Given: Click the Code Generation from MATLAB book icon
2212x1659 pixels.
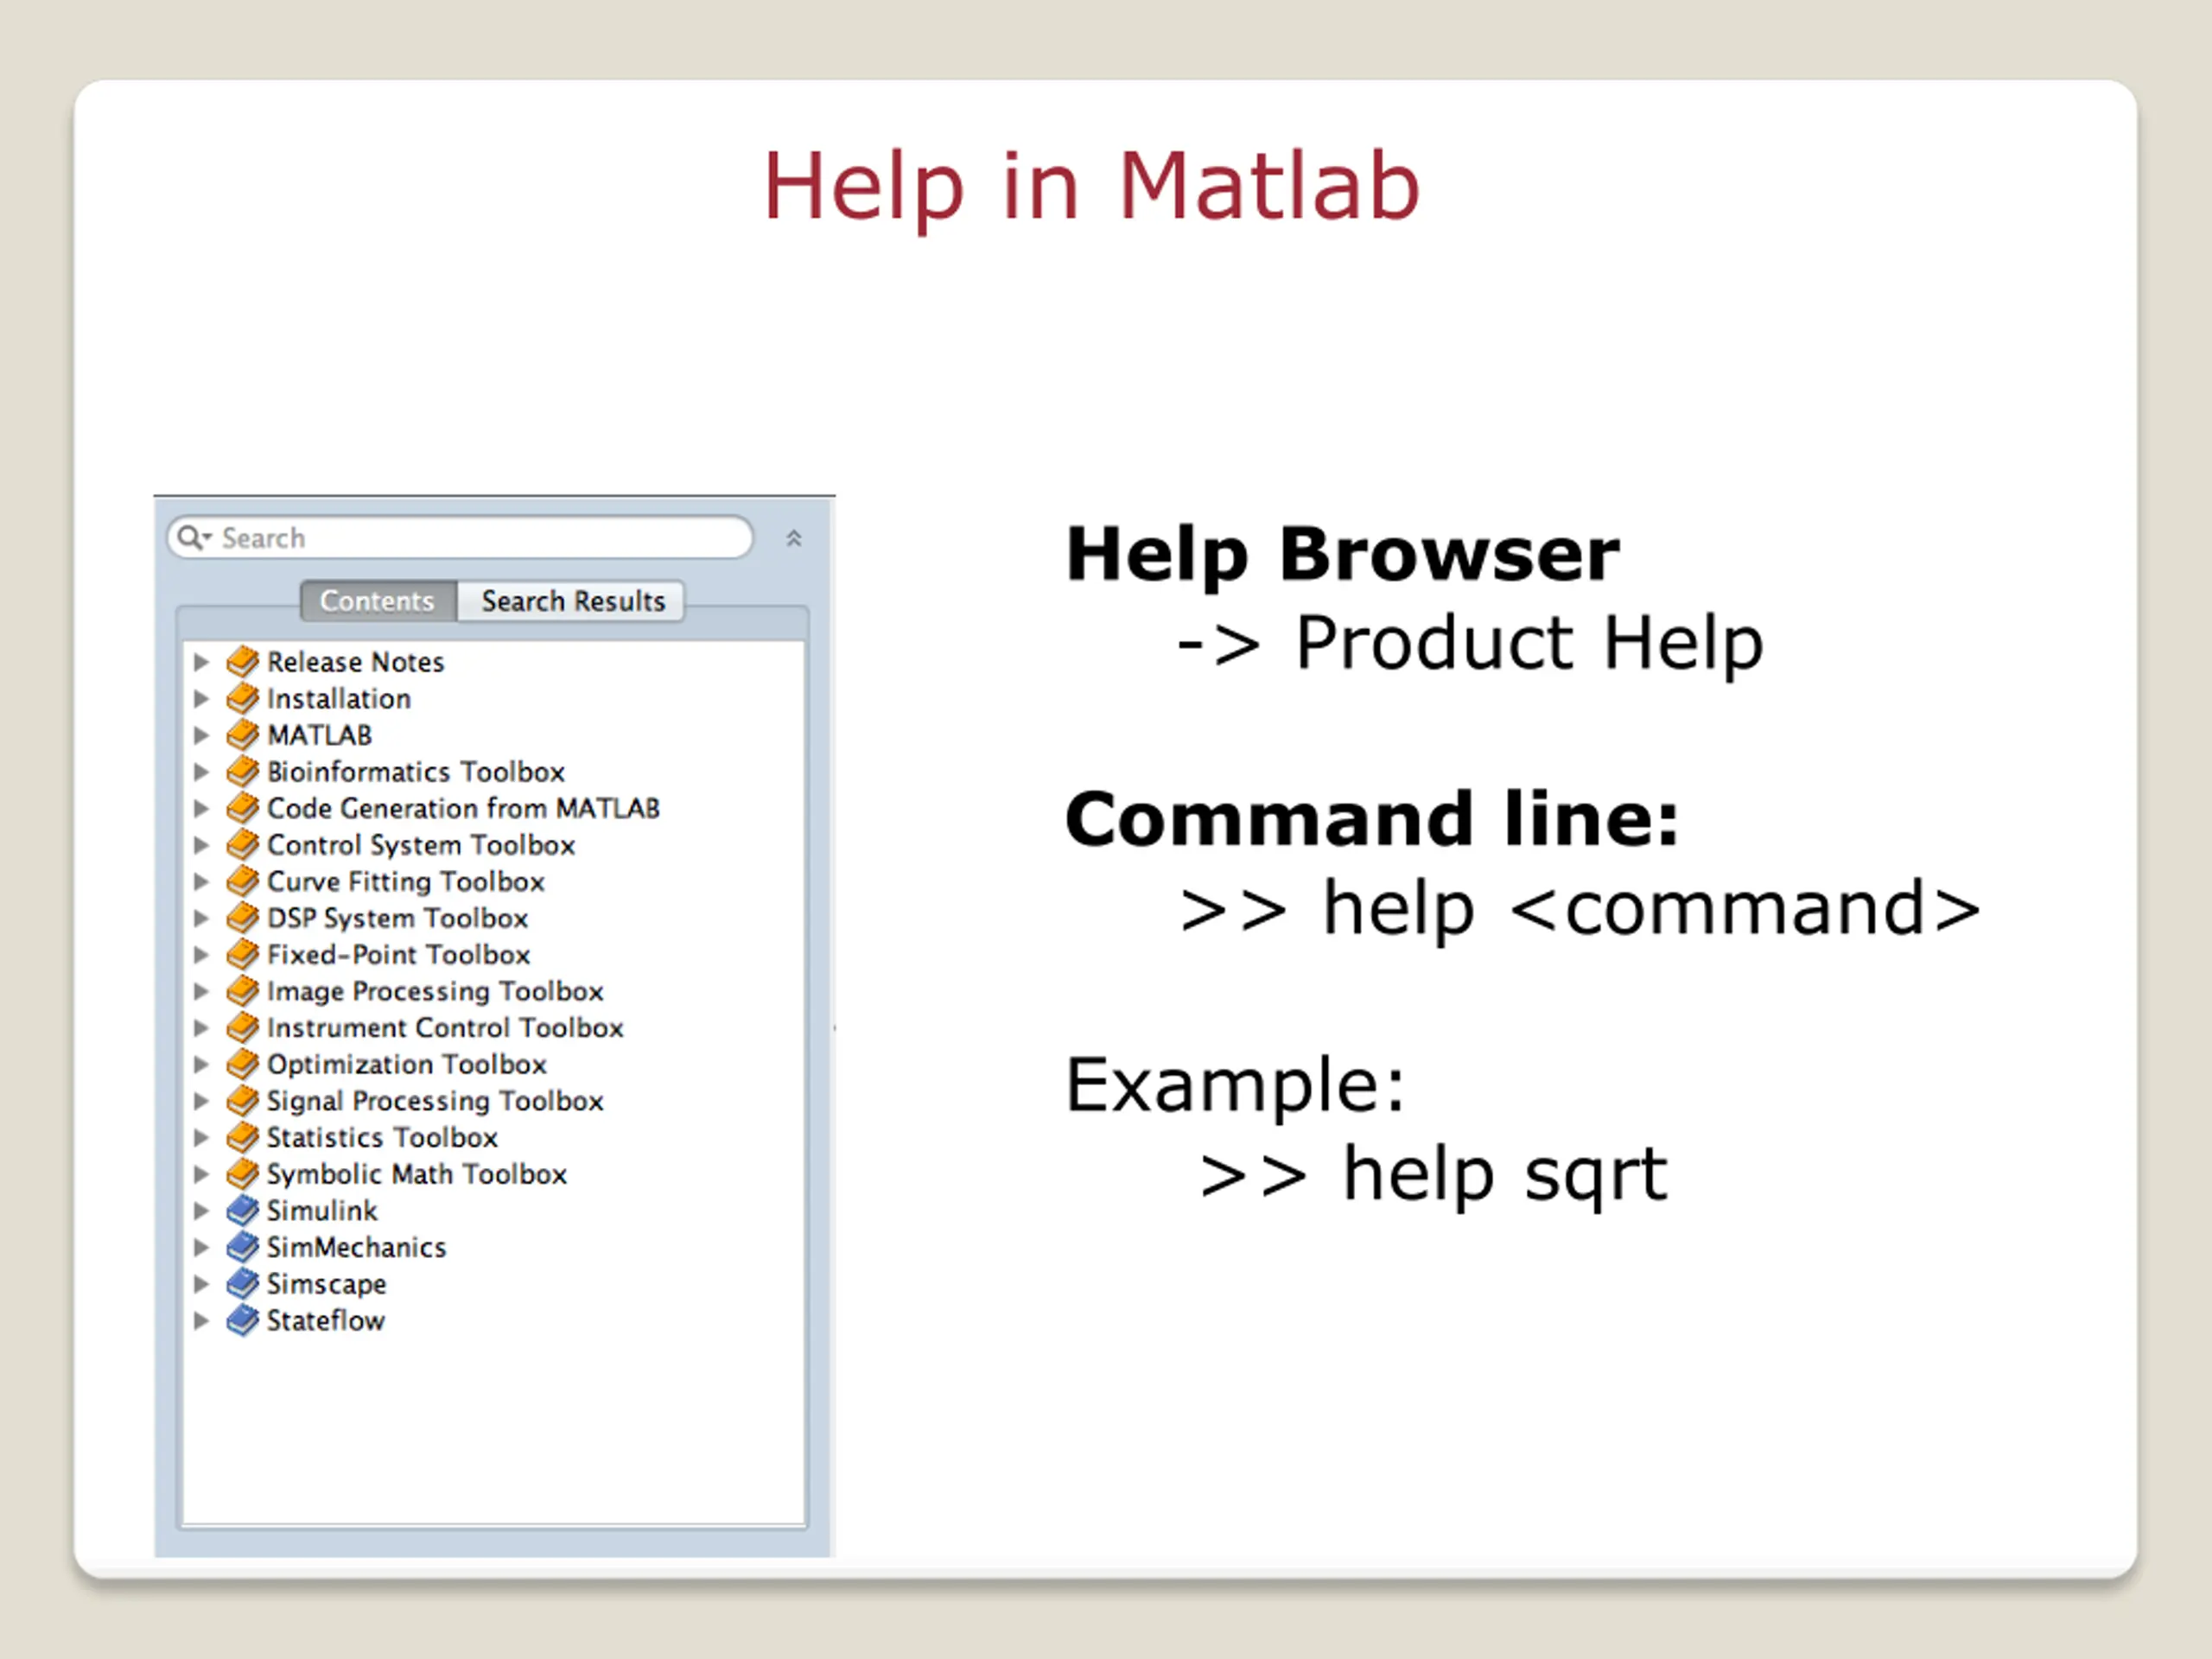Looking at the screenshot, I should click(x=242, y=808).
